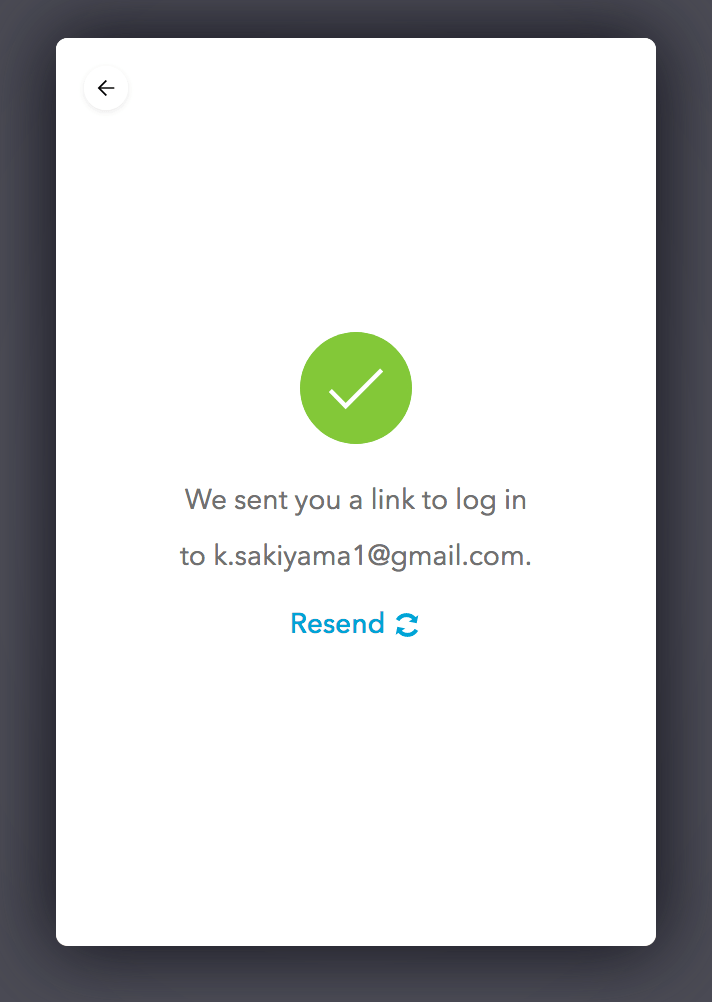
Task: Click the "to" before the email address
Action: click(x=192, y=557)
